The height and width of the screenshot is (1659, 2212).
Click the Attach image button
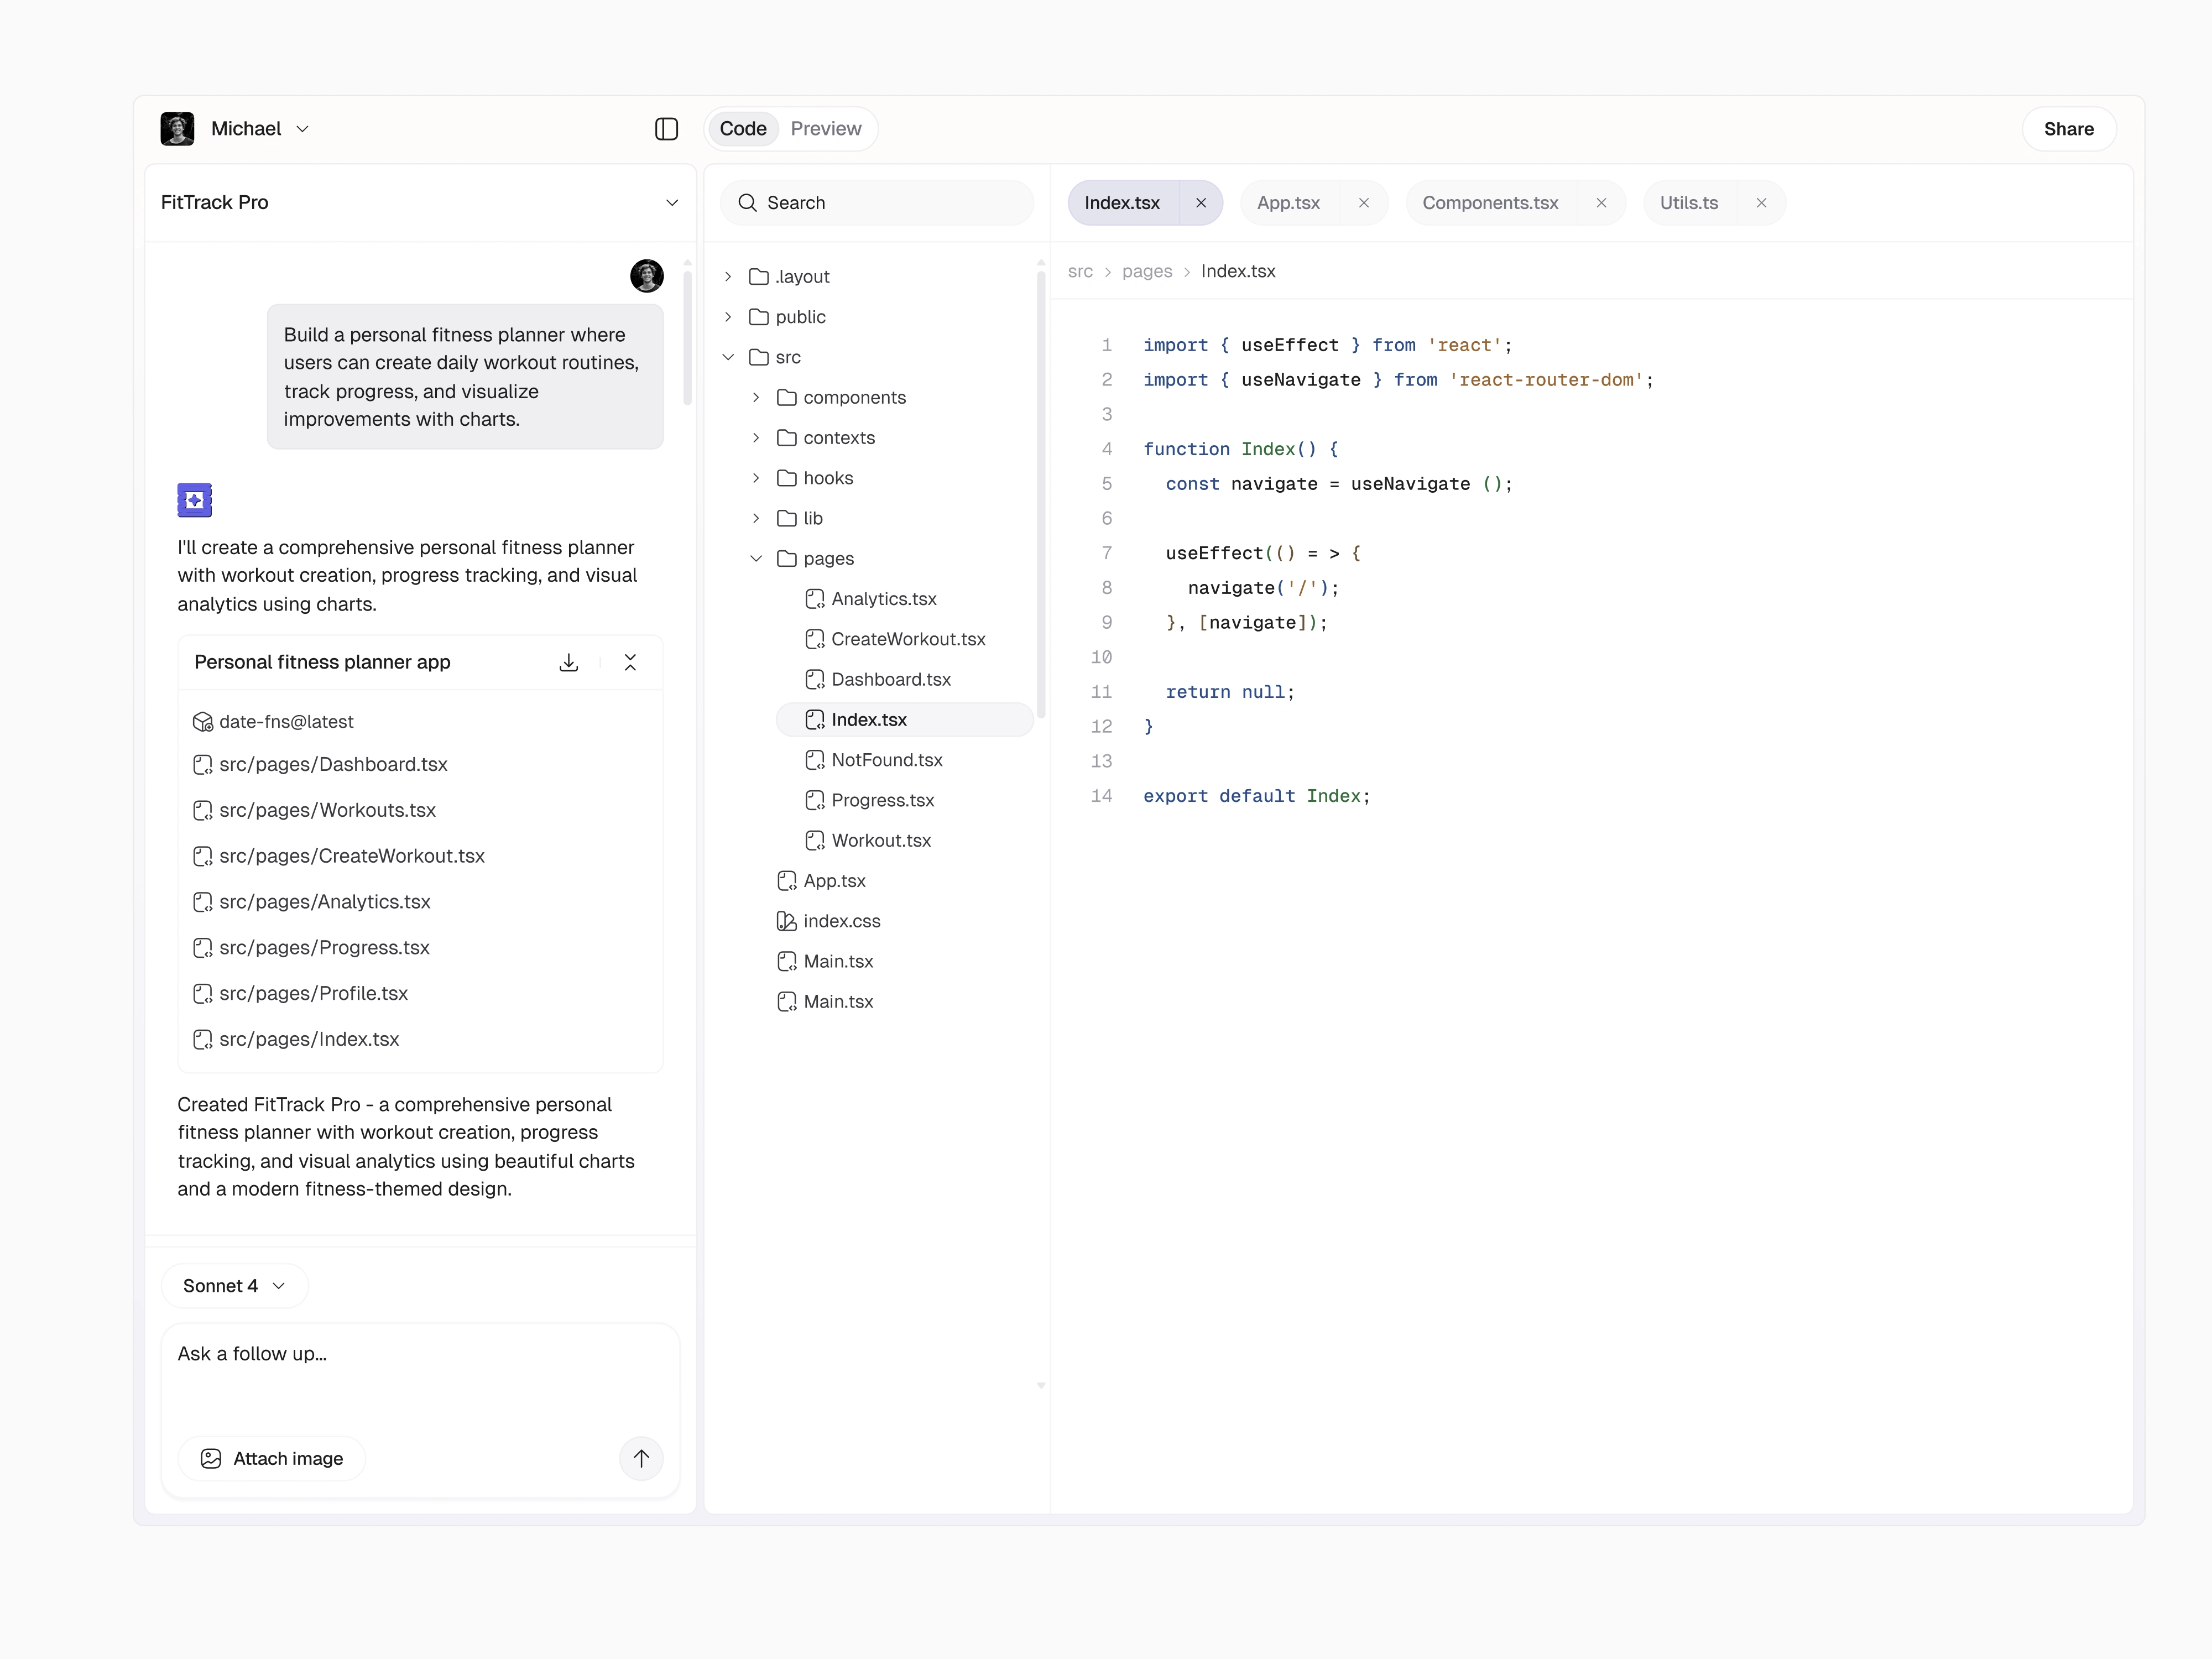[x=272, y=1458]
